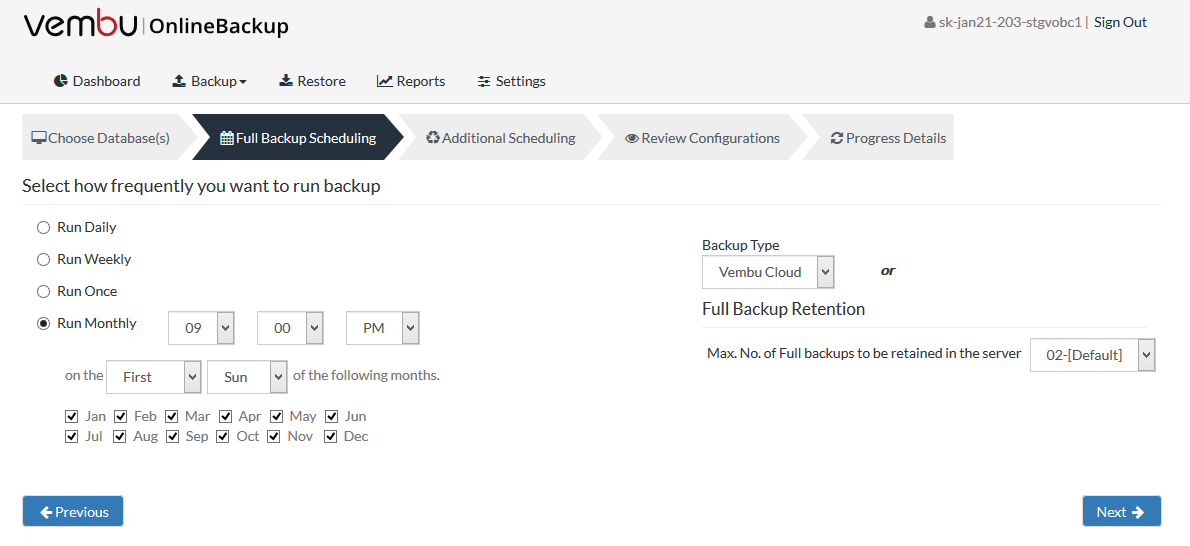Open the full backup retention count dropdown

1092,355
